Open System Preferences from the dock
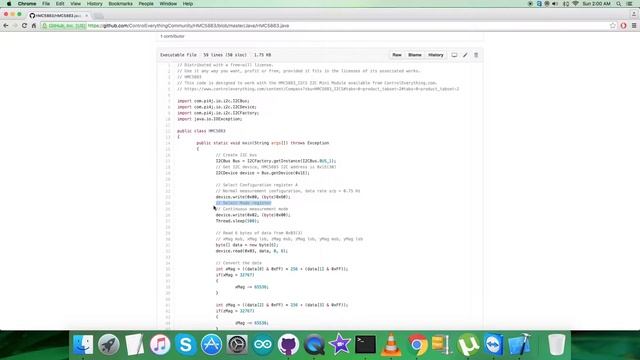Image resolution: width=640 pixels, height=360 pixels. [237, 345]
